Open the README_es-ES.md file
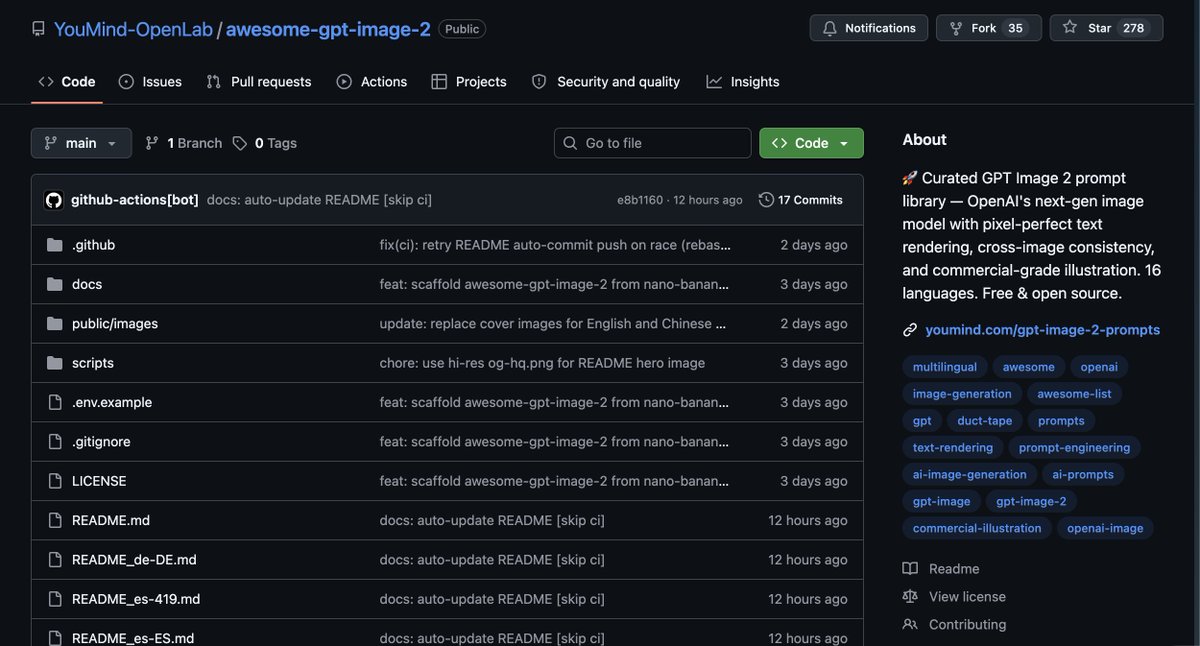1200x646 pixels. [x=133, y=638]
